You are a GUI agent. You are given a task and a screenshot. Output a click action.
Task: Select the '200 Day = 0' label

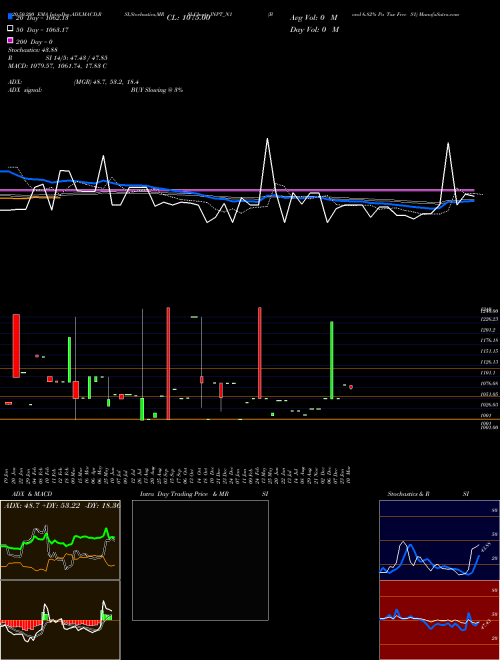click(x=34, y=42)
